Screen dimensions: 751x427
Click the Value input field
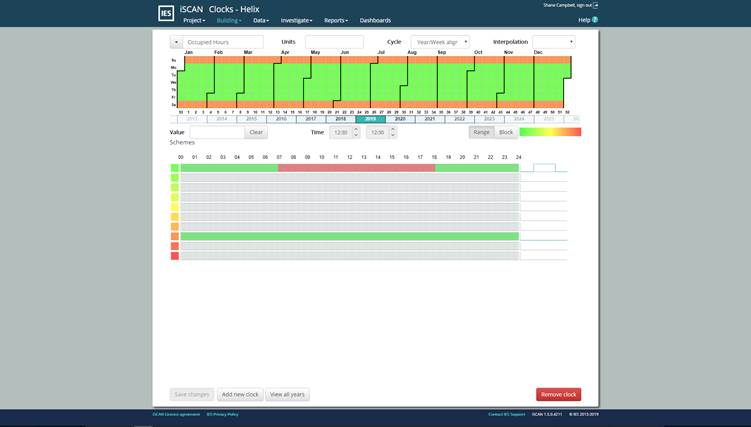(x=217, y=132)
